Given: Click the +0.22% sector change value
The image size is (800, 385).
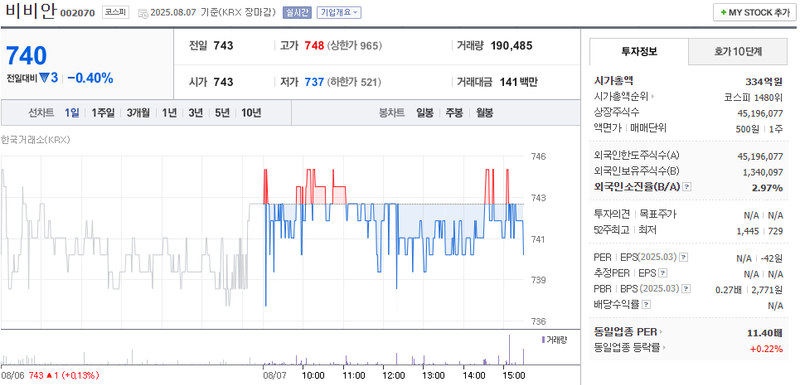Looking at the screenshot, I should 766,349.
